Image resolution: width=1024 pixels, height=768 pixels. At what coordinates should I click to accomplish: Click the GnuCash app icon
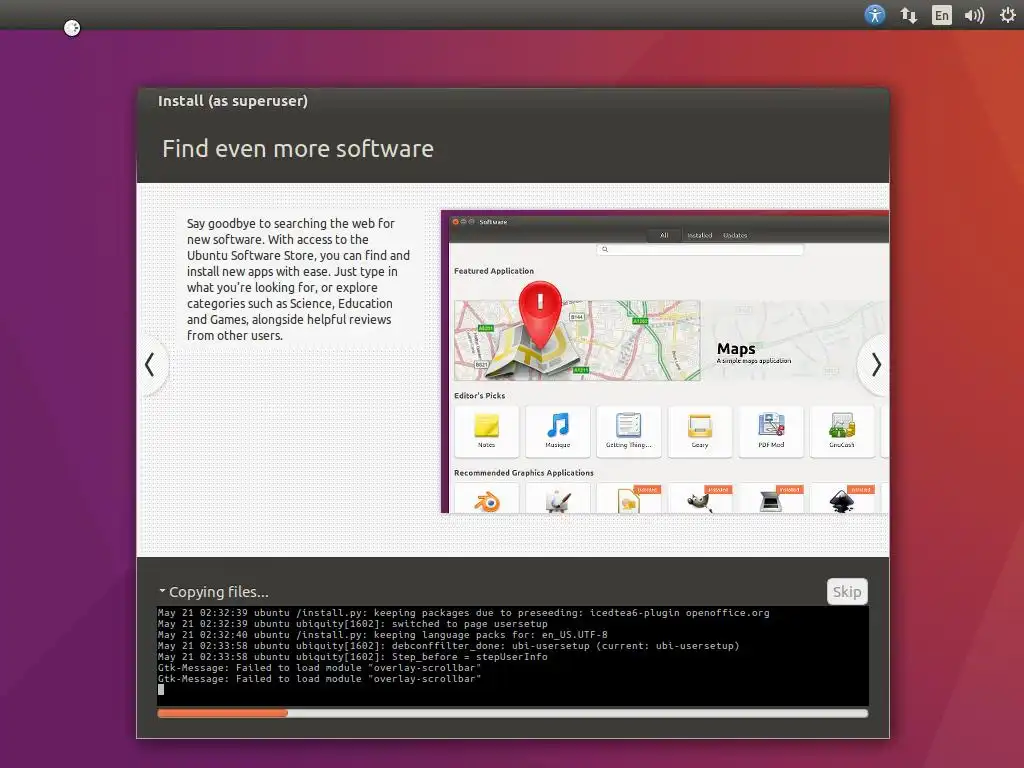click(x=842, y=425)
